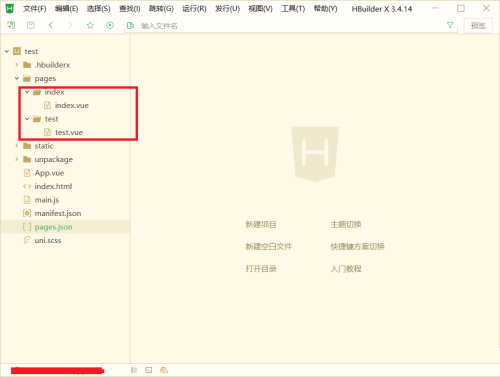Image resolution: width=500 pixels, height=377 pixels.
Task: Expand the unpackage folder chevron
Action: [17, 159]
